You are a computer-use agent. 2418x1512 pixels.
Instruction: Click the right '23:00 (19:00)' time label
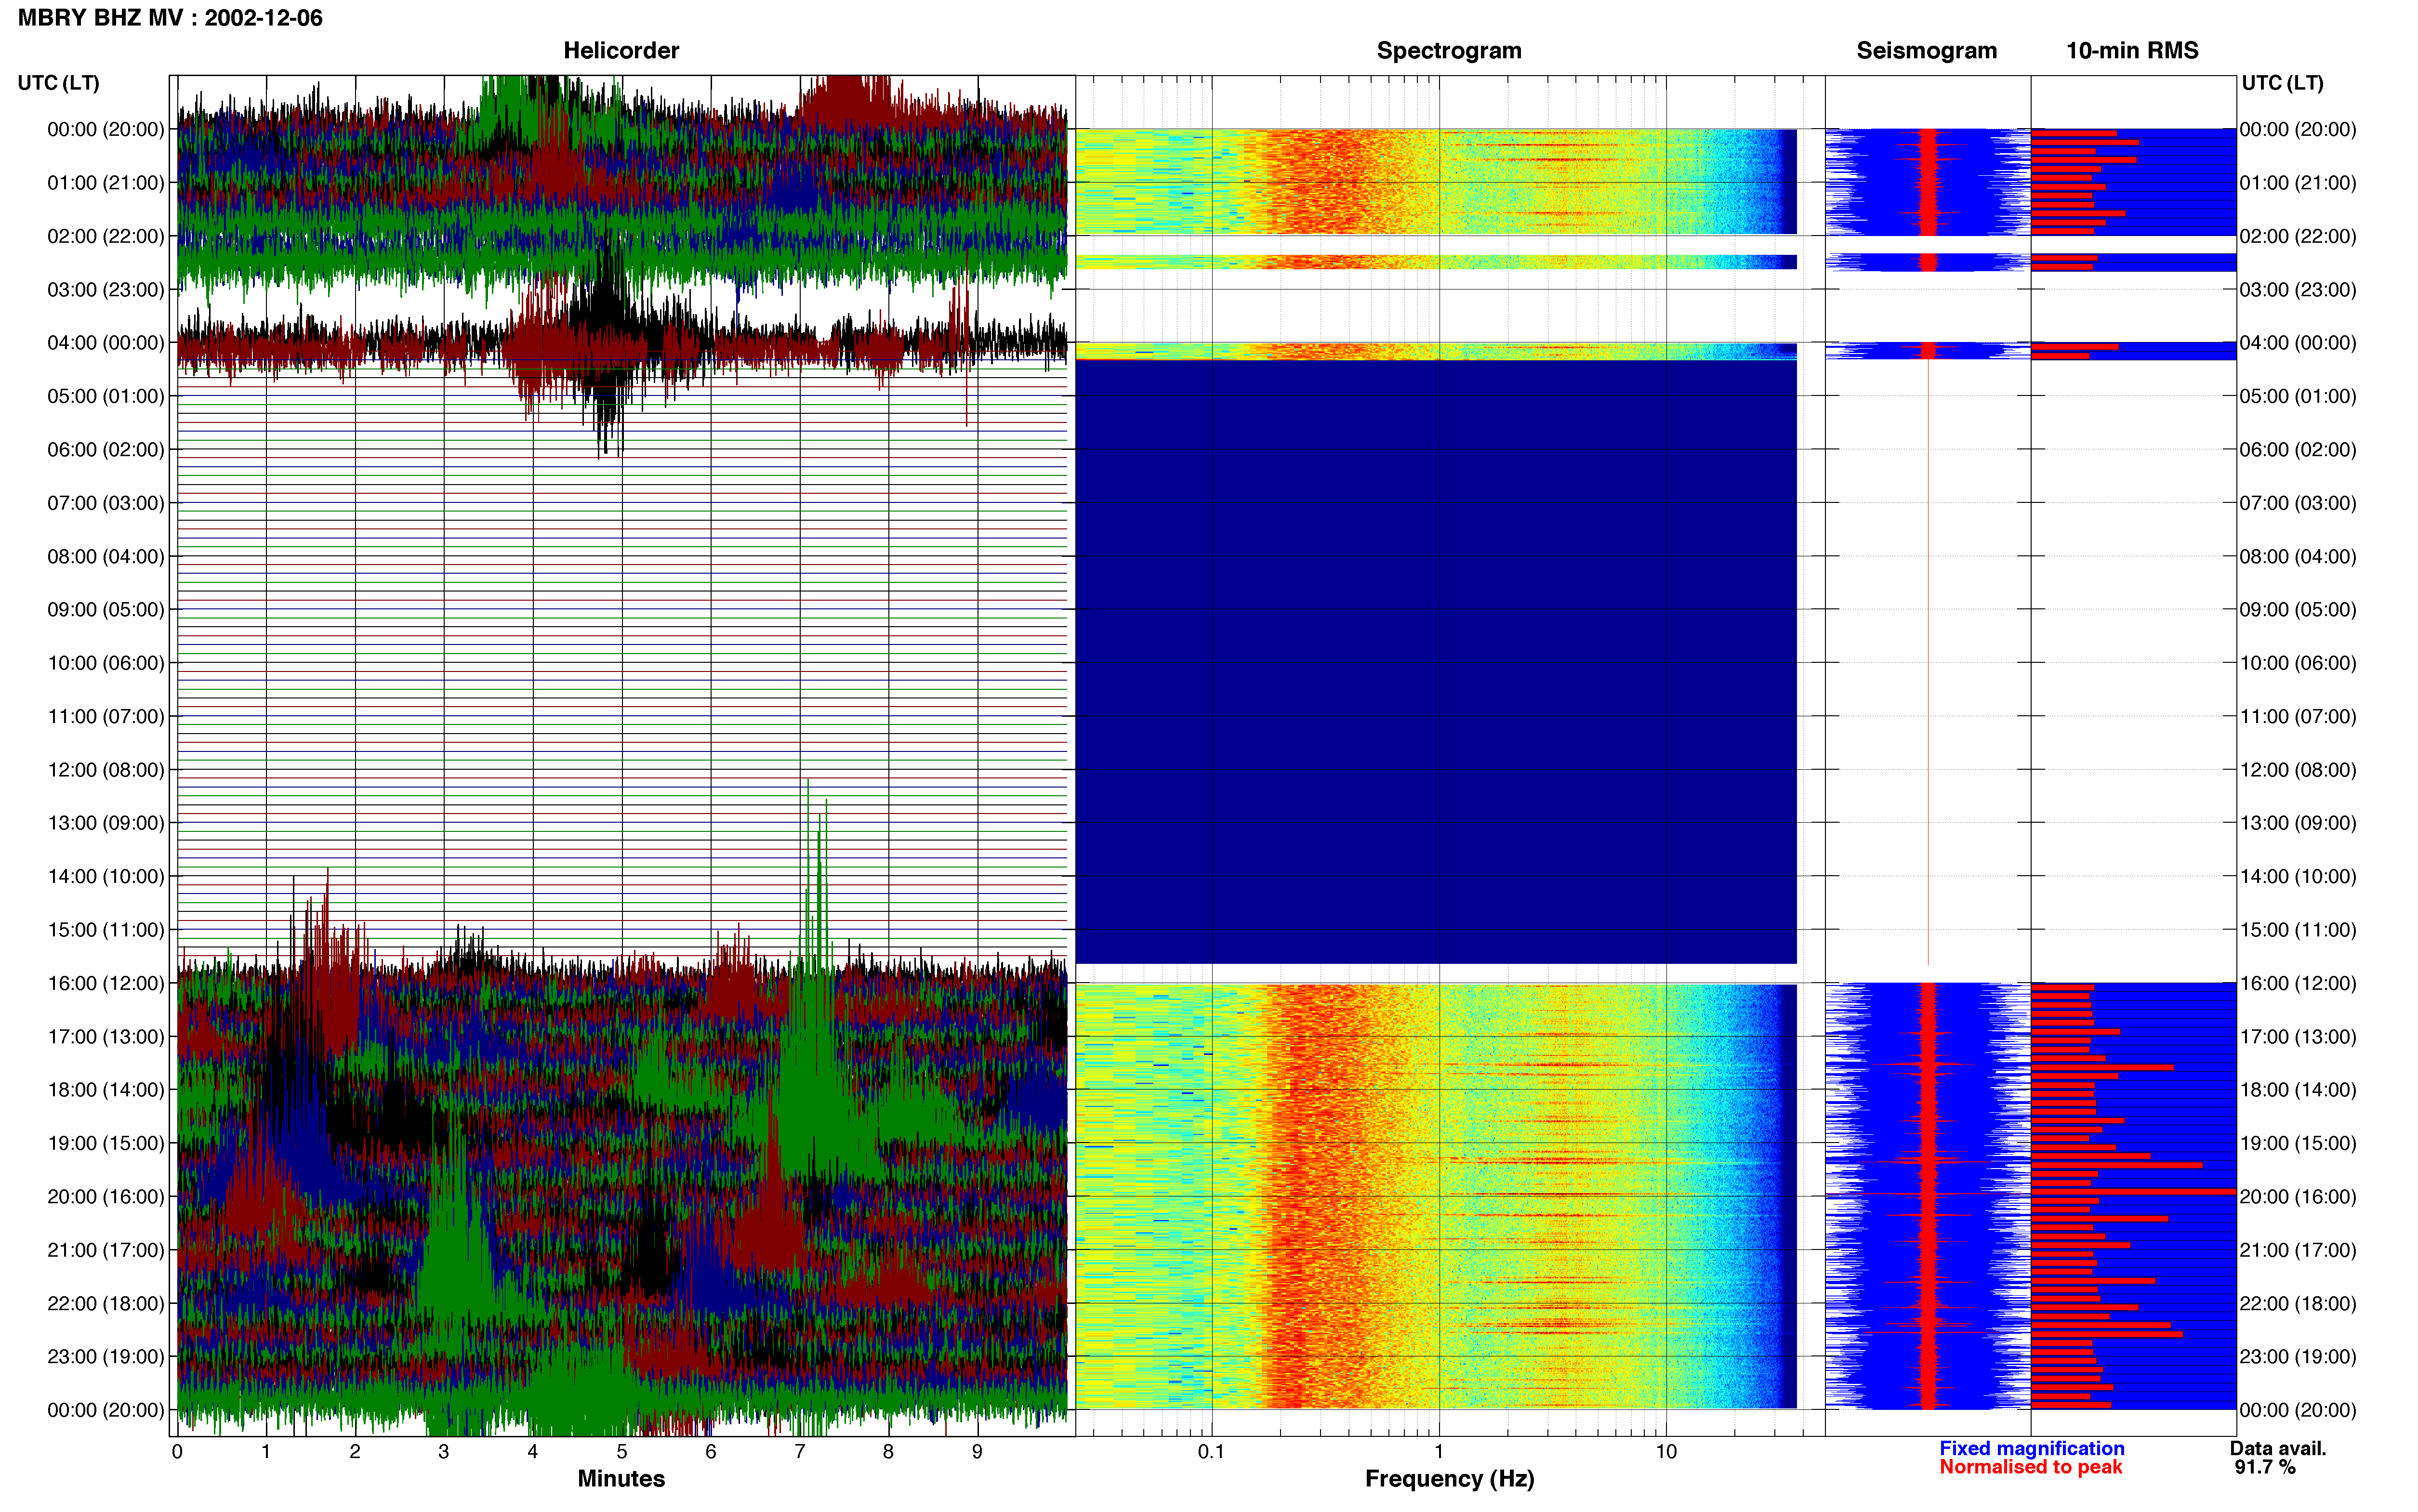pyautogui.click(x=2298, y=1357)
